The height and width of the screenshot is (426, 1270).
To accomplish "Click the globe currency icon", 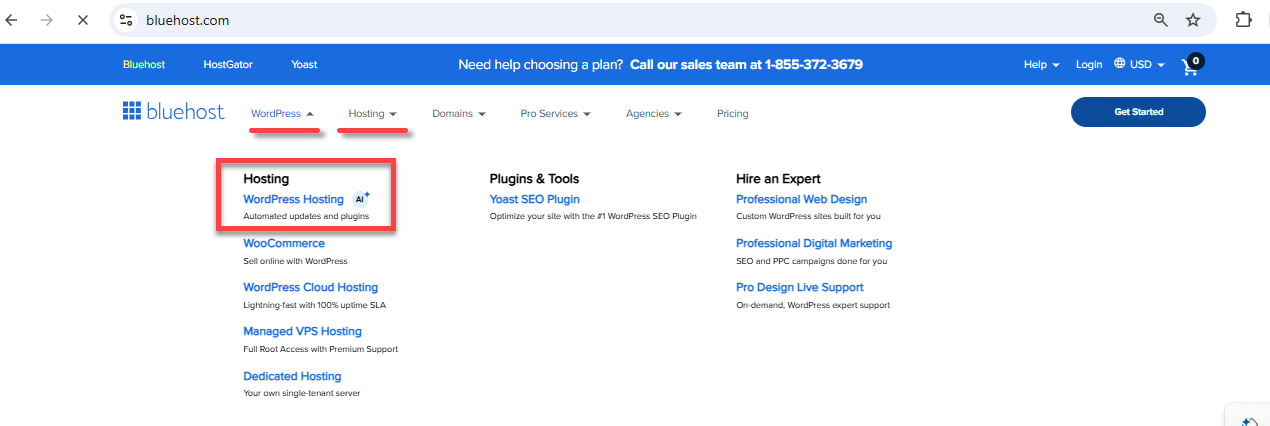I will point(1120,64).
